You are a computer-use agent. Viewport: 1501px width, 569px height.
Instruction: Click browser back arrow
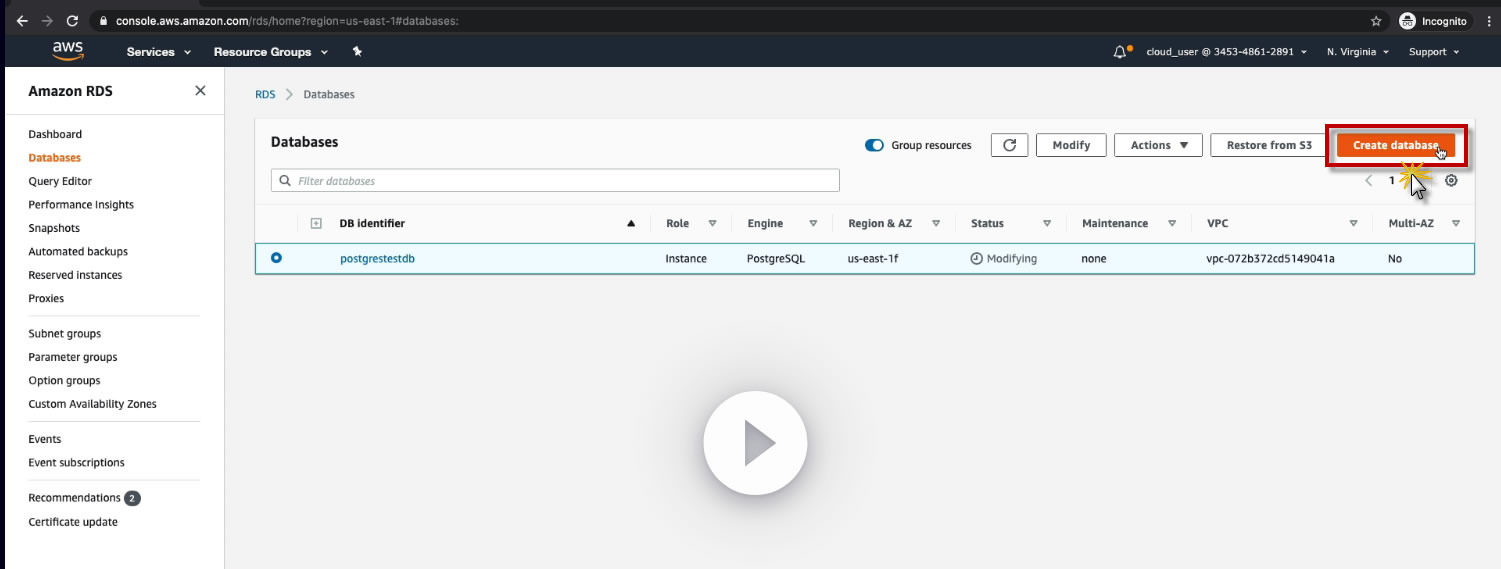click(22, 20)
